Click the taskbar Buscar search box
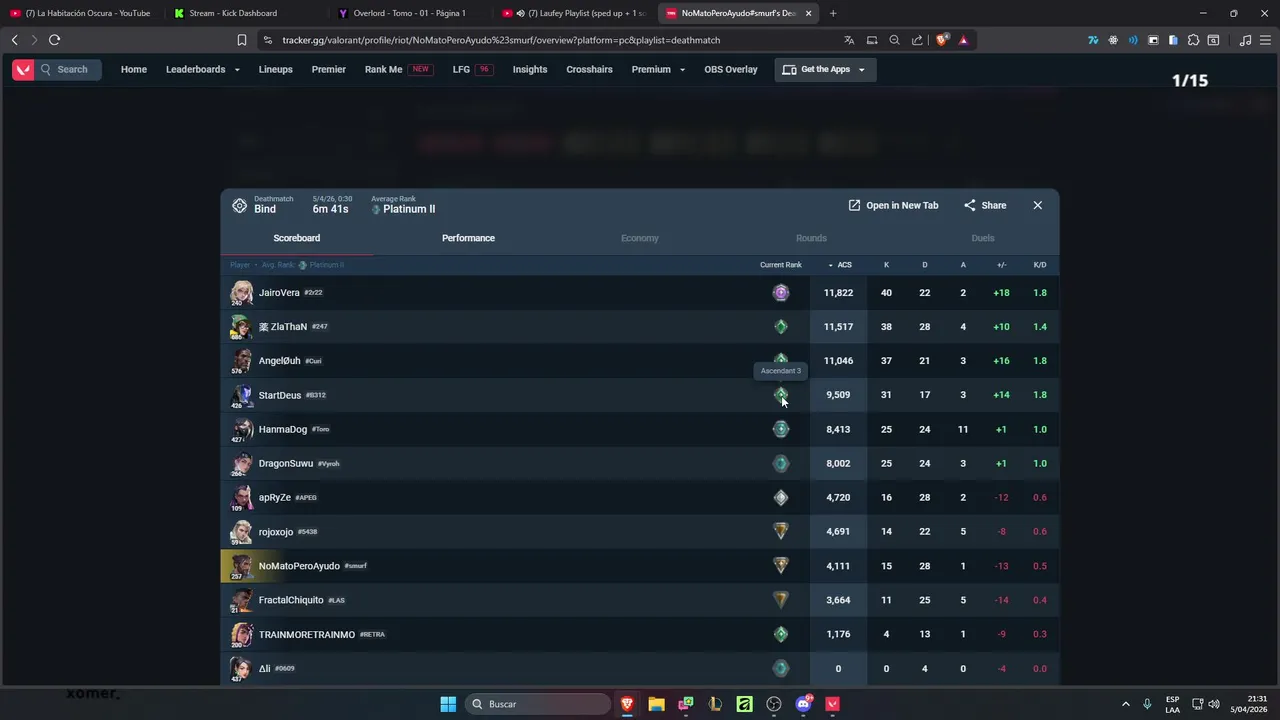Viewport: 1280px width, 720px height. [539, 704]
